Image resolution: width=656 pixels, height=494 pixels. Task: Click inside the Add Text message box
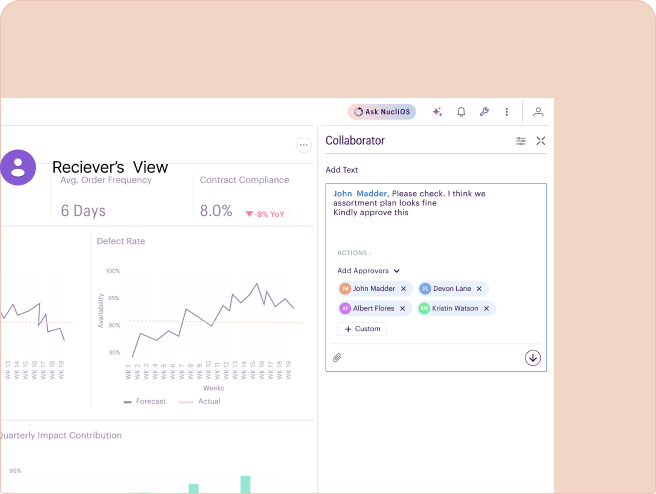coord(436,277)
